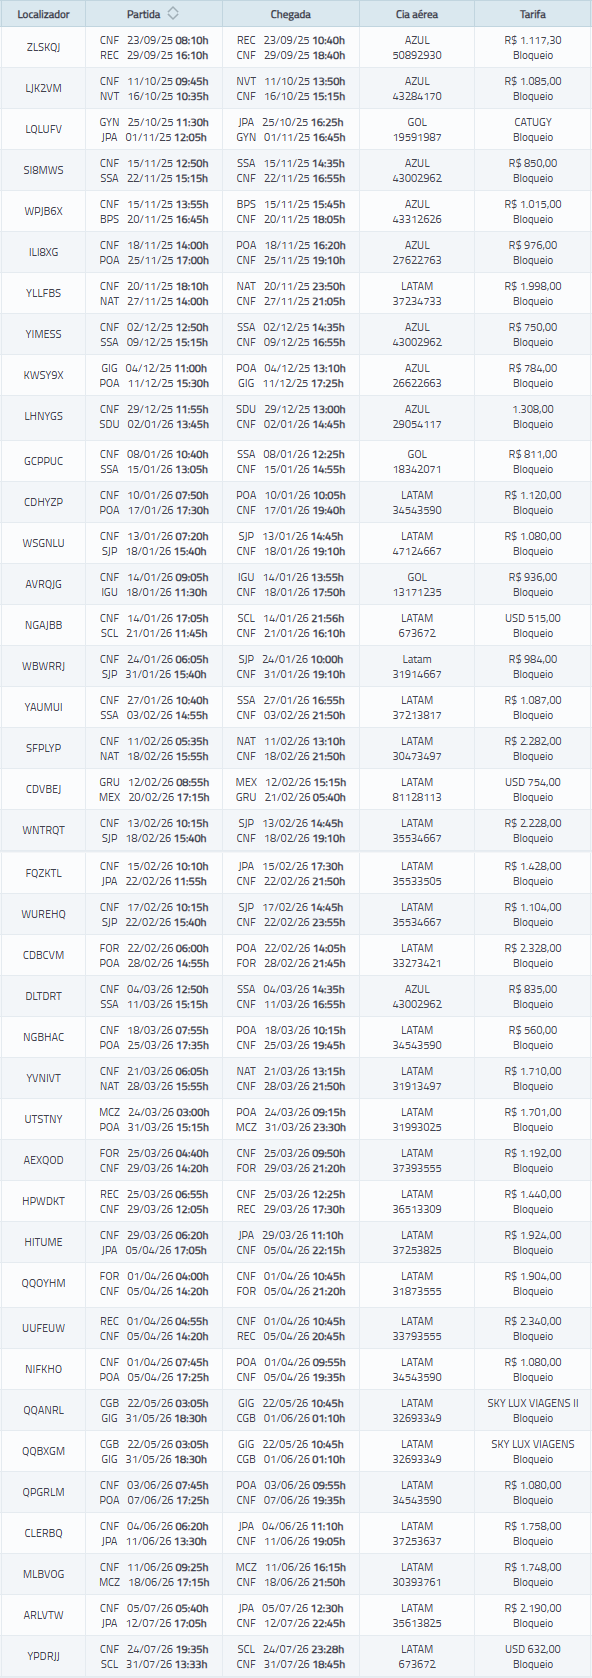
Task: Open booking locator QQANRL
Action: [43, 1411]
